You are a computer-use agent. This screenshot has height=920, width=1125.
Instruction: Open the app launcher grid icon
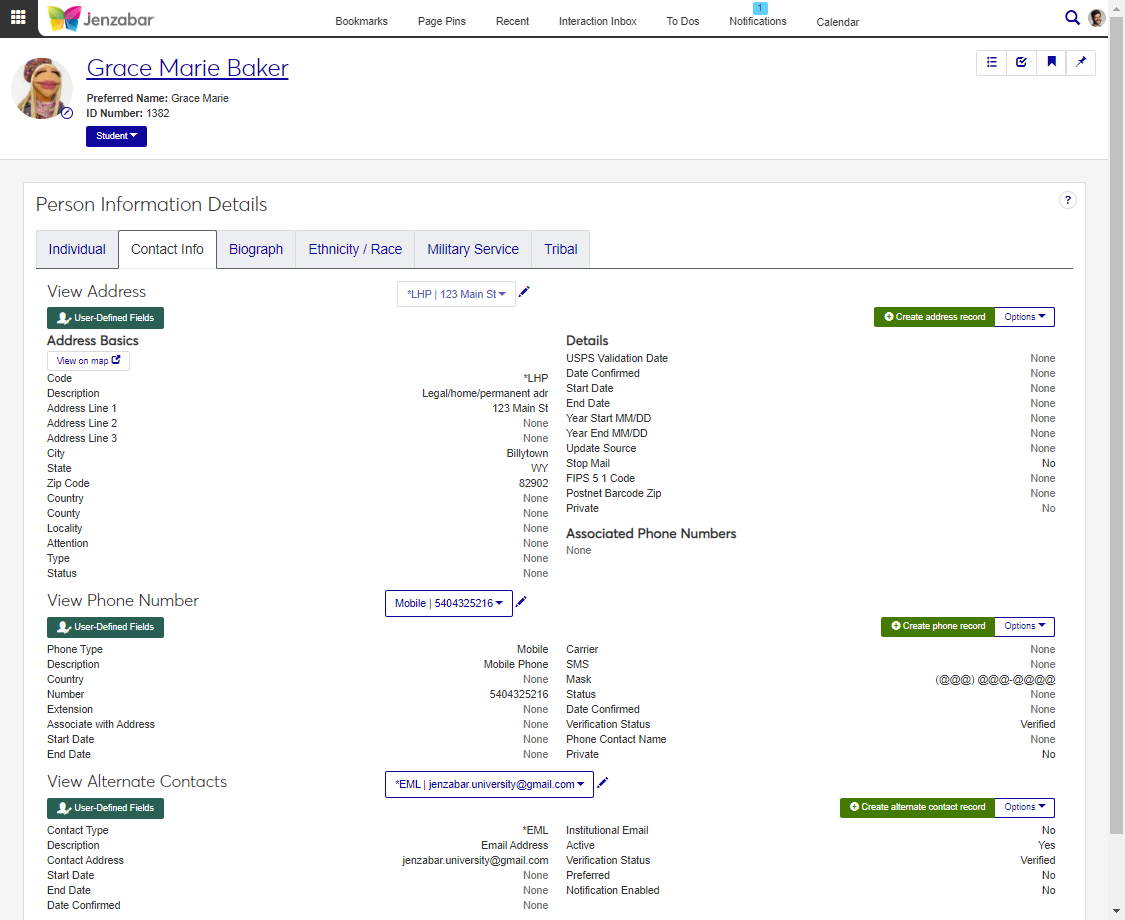(x=18, y=18)
